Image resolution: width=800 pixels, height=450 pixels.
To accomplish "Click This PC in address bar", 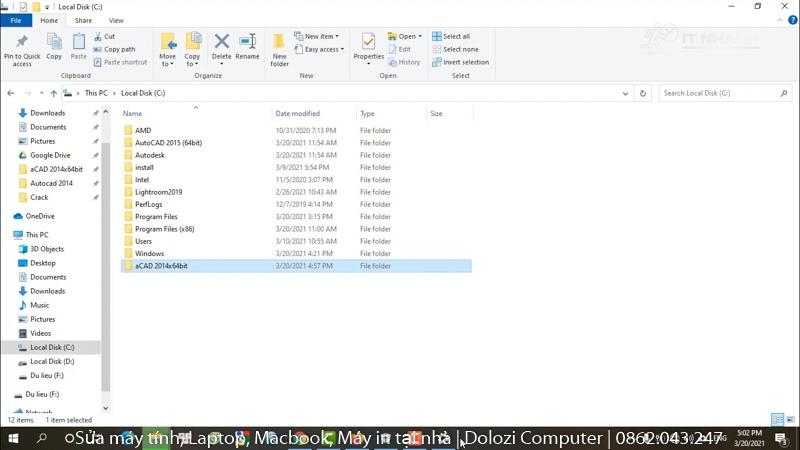I will (96, 93).
